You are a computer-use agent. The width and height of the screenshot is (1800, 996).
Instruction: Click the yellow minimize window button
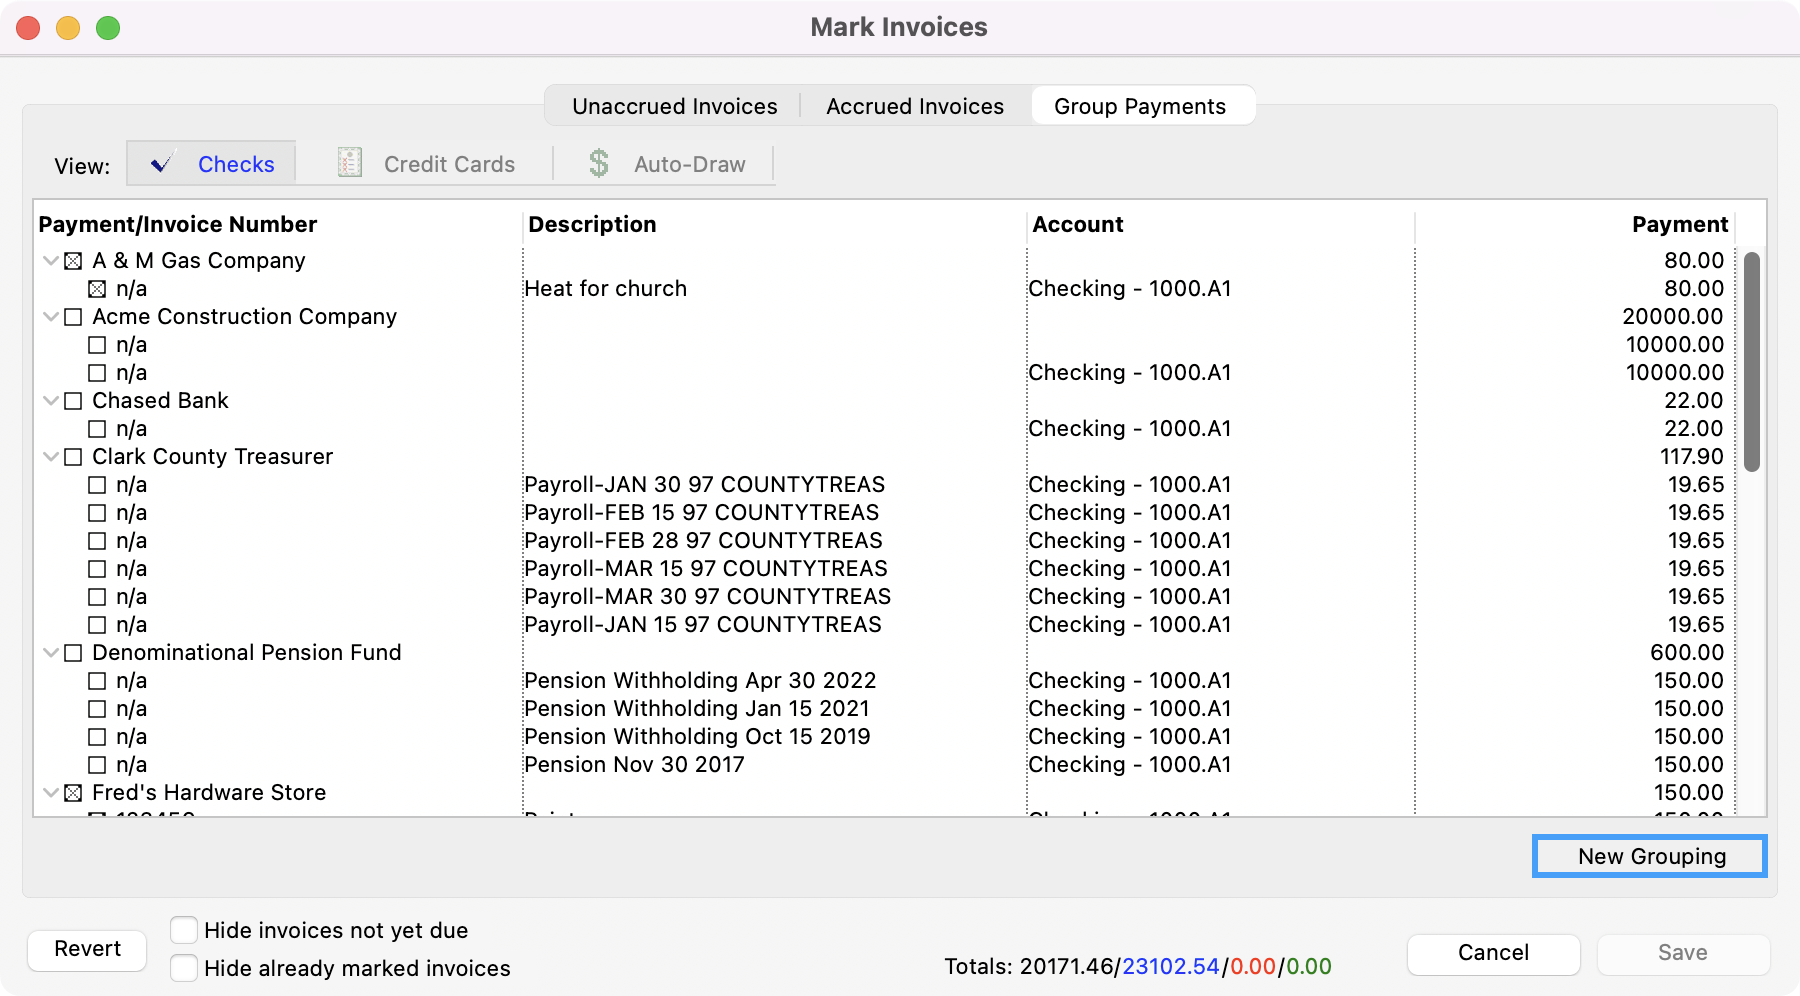coord(68,28)
